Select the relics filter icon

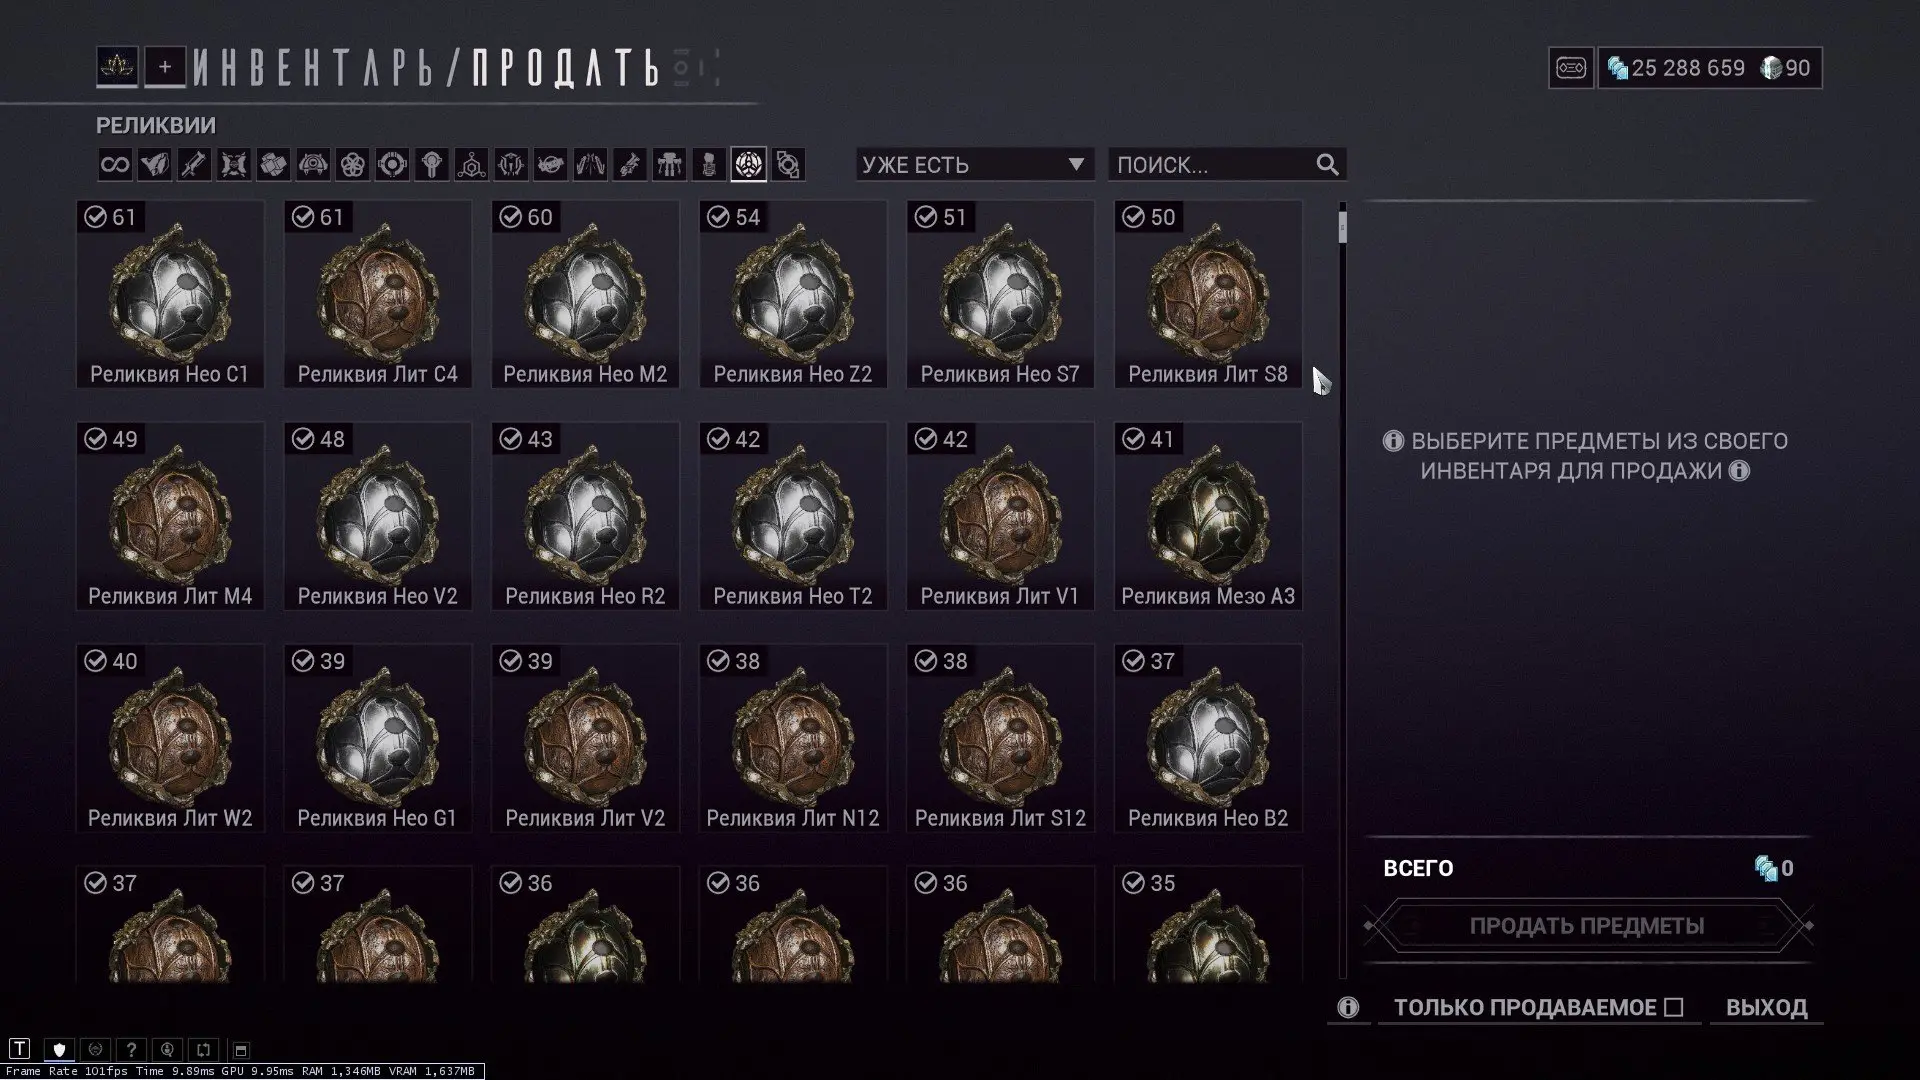[x=749, y=165]
